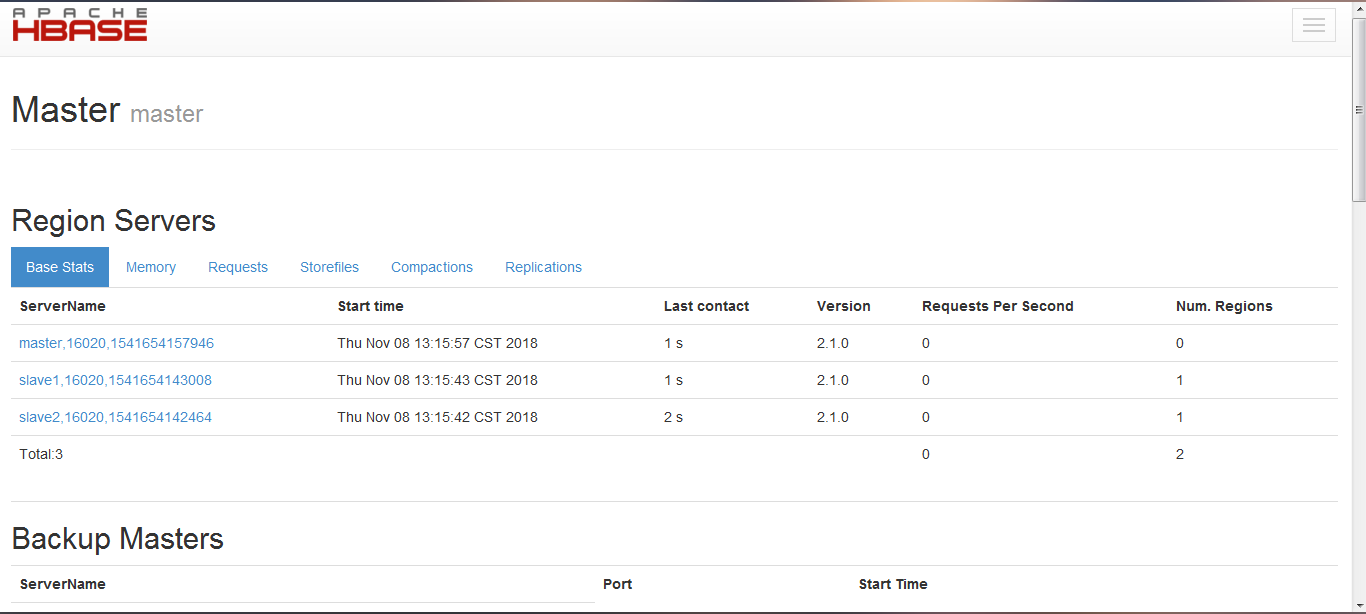Open region server master,16020,1541654157946 link

[116, 343]
